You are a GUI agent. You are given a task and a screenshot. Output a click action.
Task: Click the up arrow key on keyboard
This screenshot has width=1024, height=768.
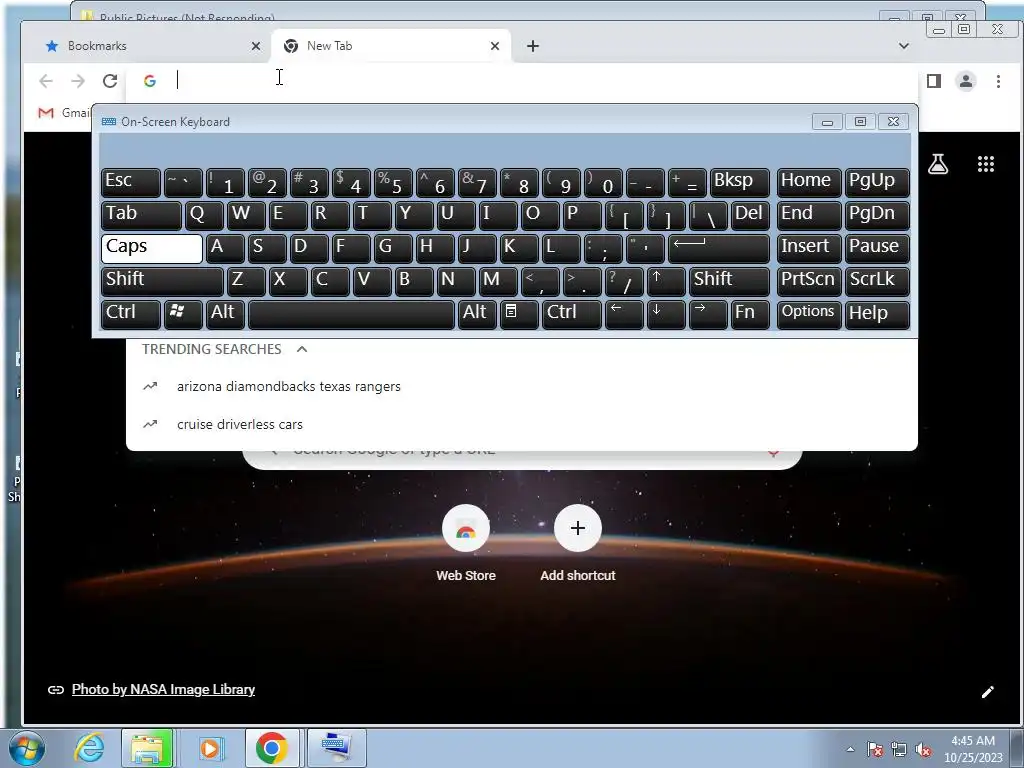pyautogui.click(x=665, y=281)
